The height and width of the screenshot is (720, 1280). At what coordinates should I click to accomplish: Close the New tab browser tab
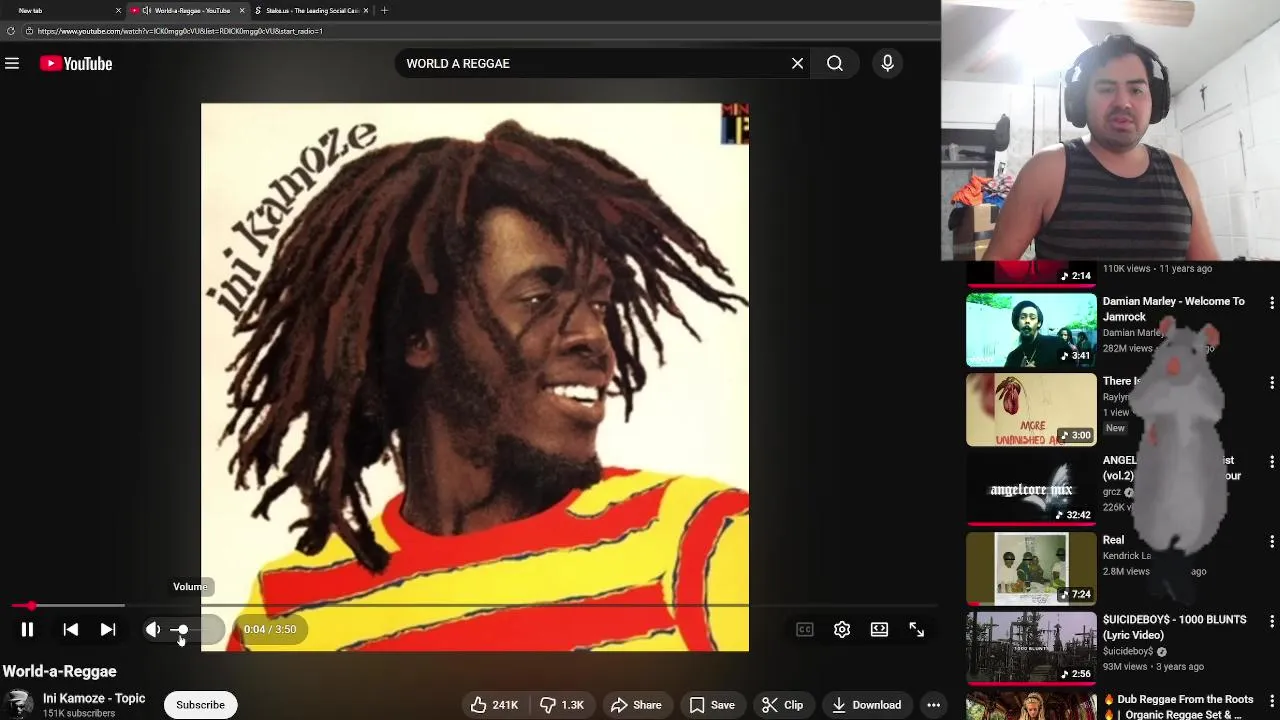(x=118, y=10)
